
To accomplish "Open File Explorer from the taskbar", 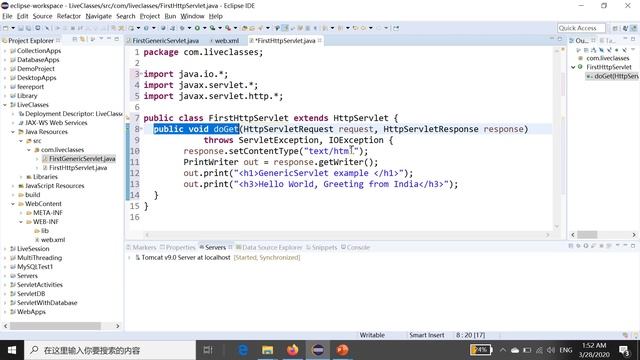I will click(268, 350).
